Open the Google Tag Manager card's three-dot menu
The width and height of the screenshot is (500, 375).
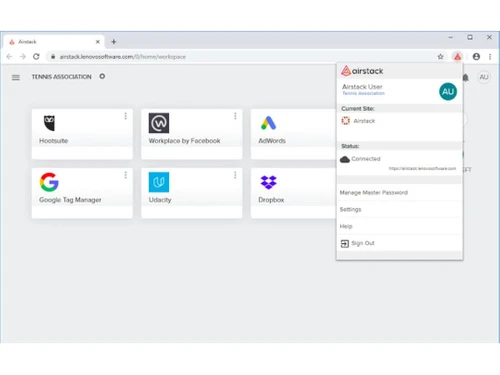point(126,175)
